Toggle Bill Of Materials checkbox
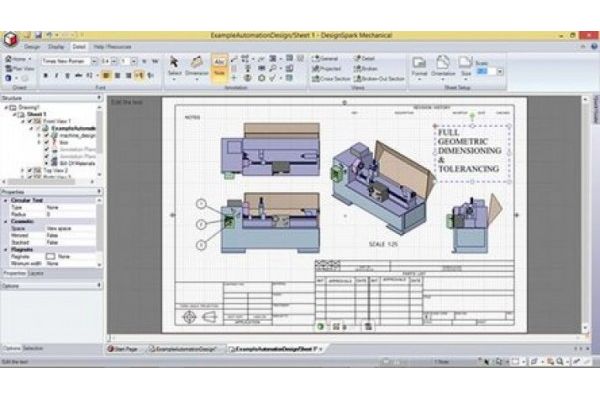The width and height of the screenshot is (600, 400). (x=46, y=163)
